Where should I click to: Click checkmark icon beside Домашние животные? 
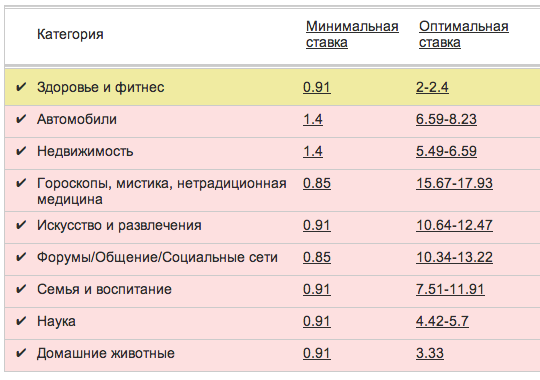coord(21,353)
